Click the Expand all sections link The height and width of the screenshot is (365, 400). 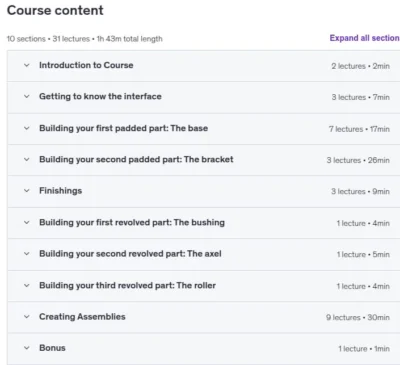point(365,38)
